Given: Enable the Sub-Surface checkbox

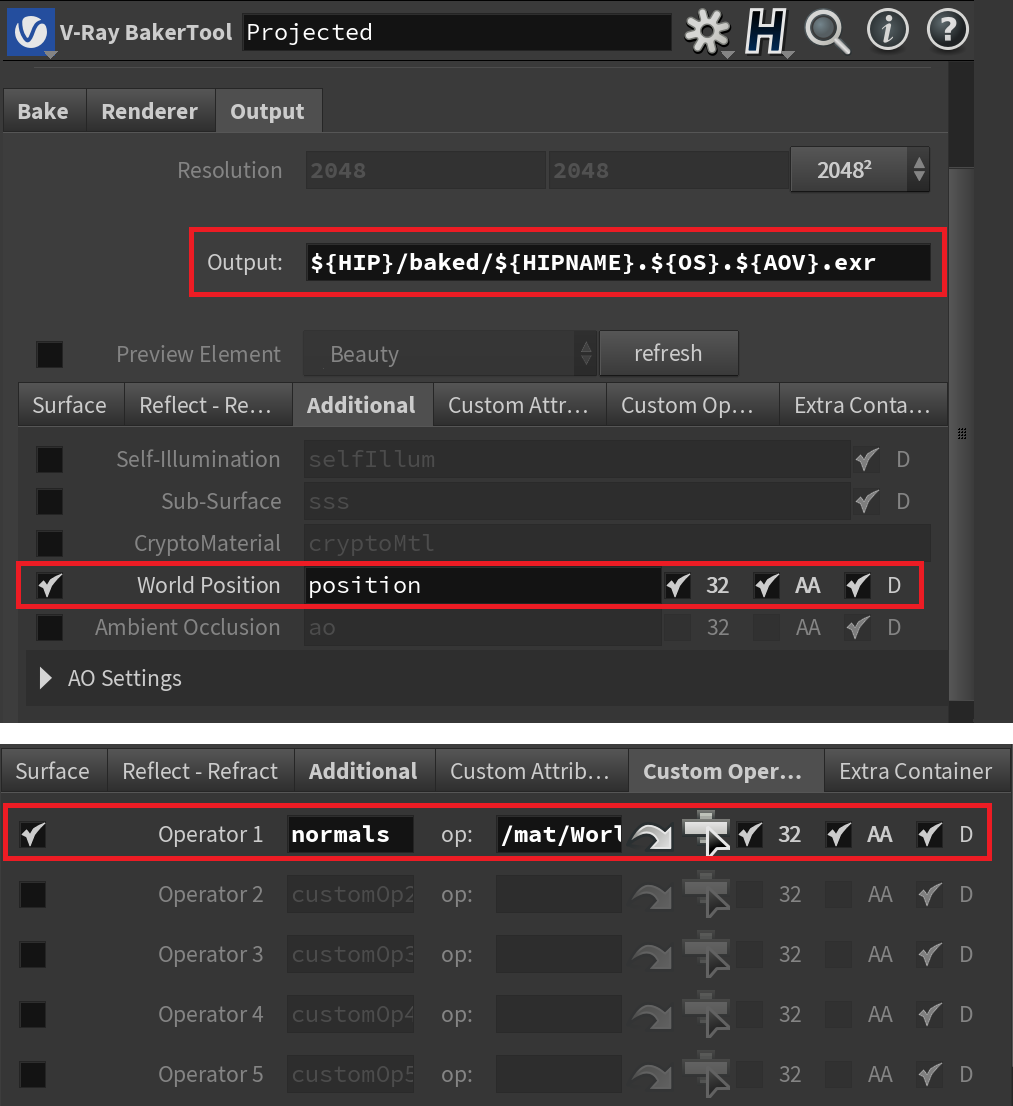Looking at the screenshot, I should (x=49, y=502).
